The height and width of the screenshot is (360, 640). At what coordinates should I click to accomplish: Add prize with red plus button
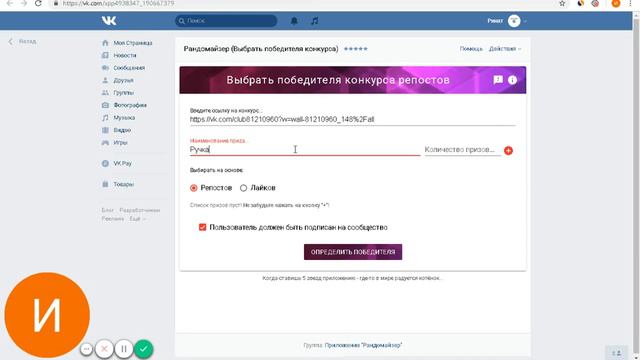click(x=508, y=151)
